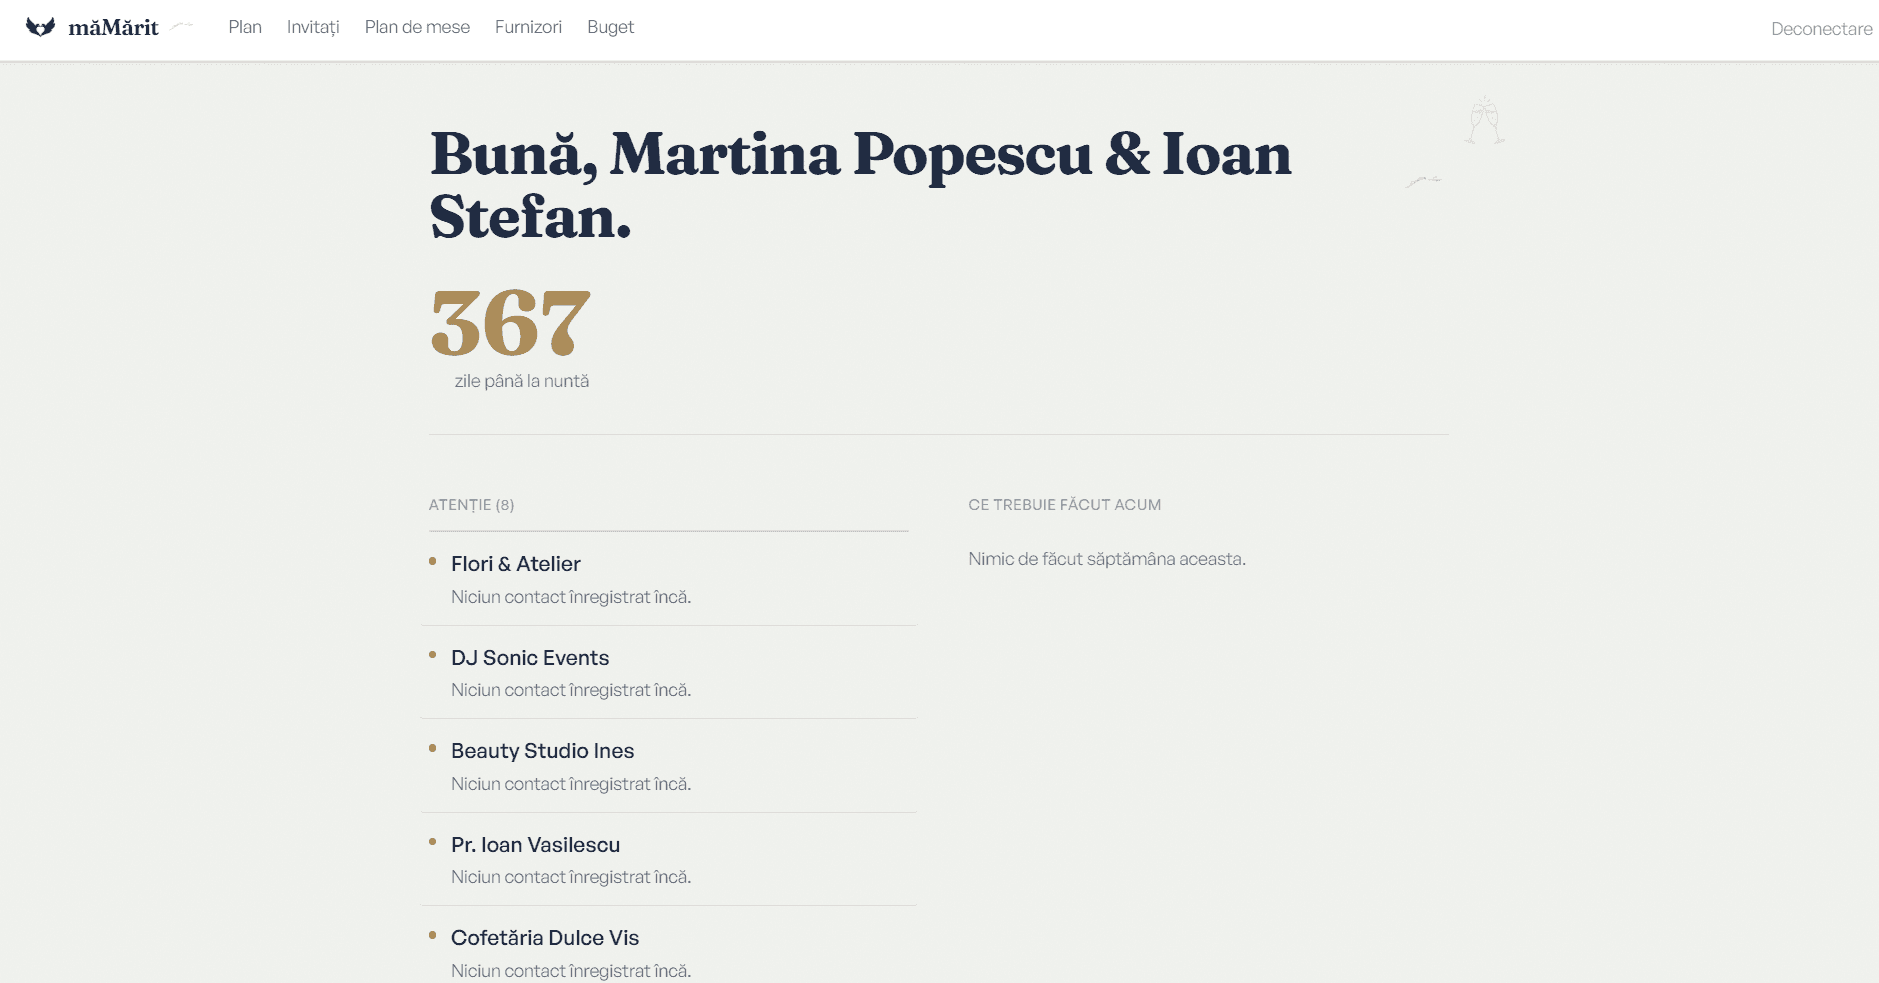Click the bullet dot beside Cofetăria Dulce Vis
This screenshot has height=983, width=1879.
432,935
